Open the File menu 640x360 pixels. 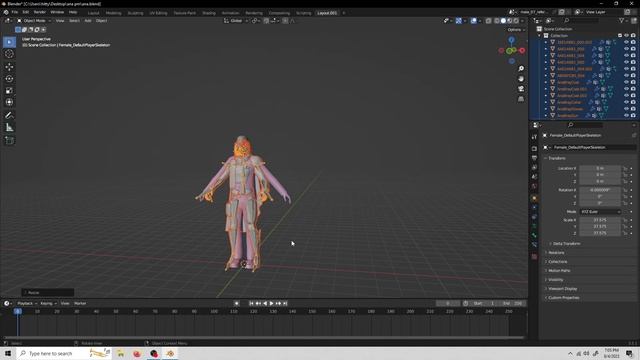pos(15,12)
